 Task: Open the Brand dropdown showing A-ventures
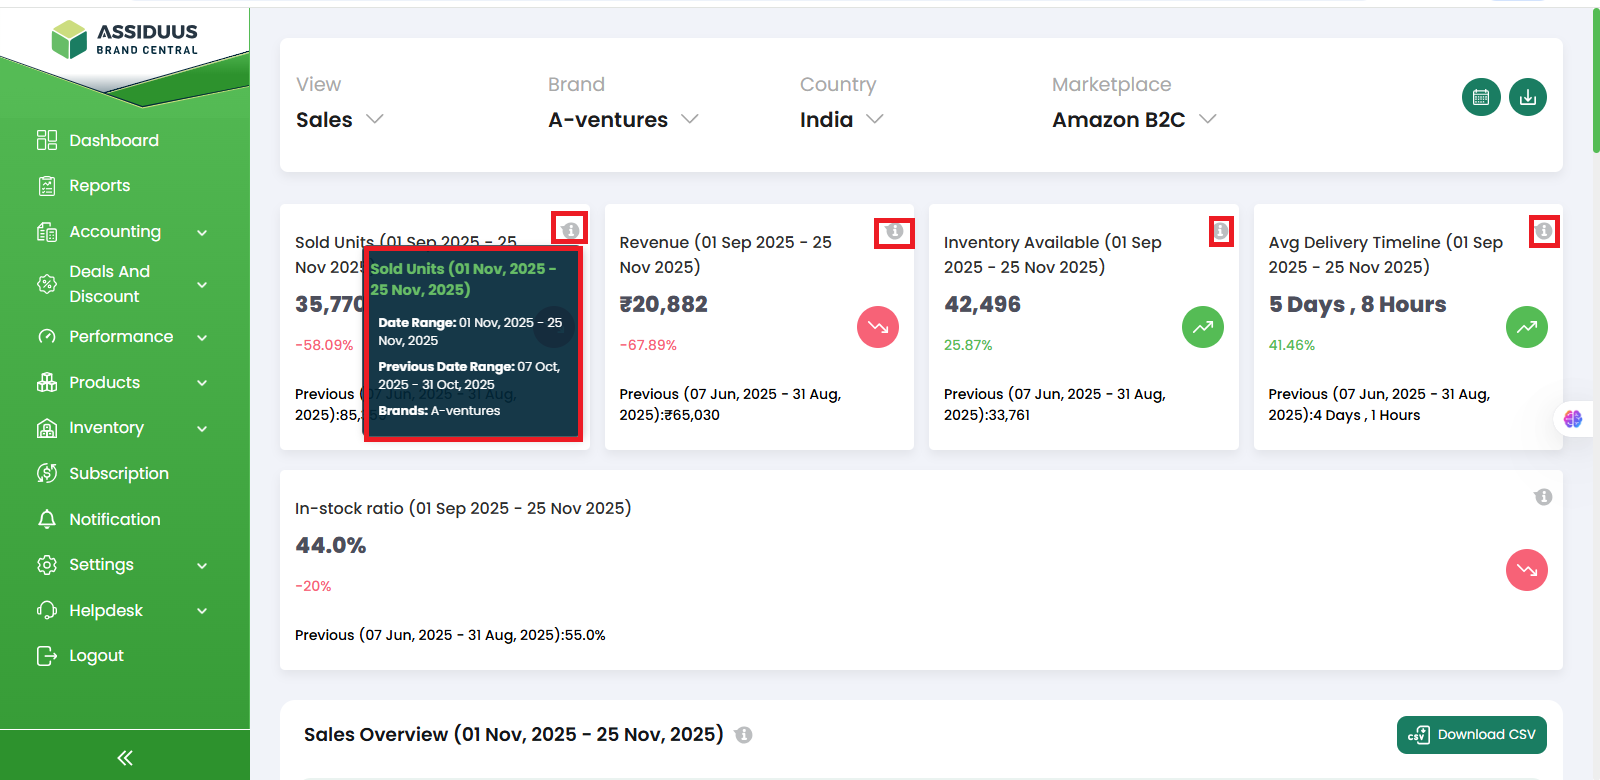click(x=622, y=120)
